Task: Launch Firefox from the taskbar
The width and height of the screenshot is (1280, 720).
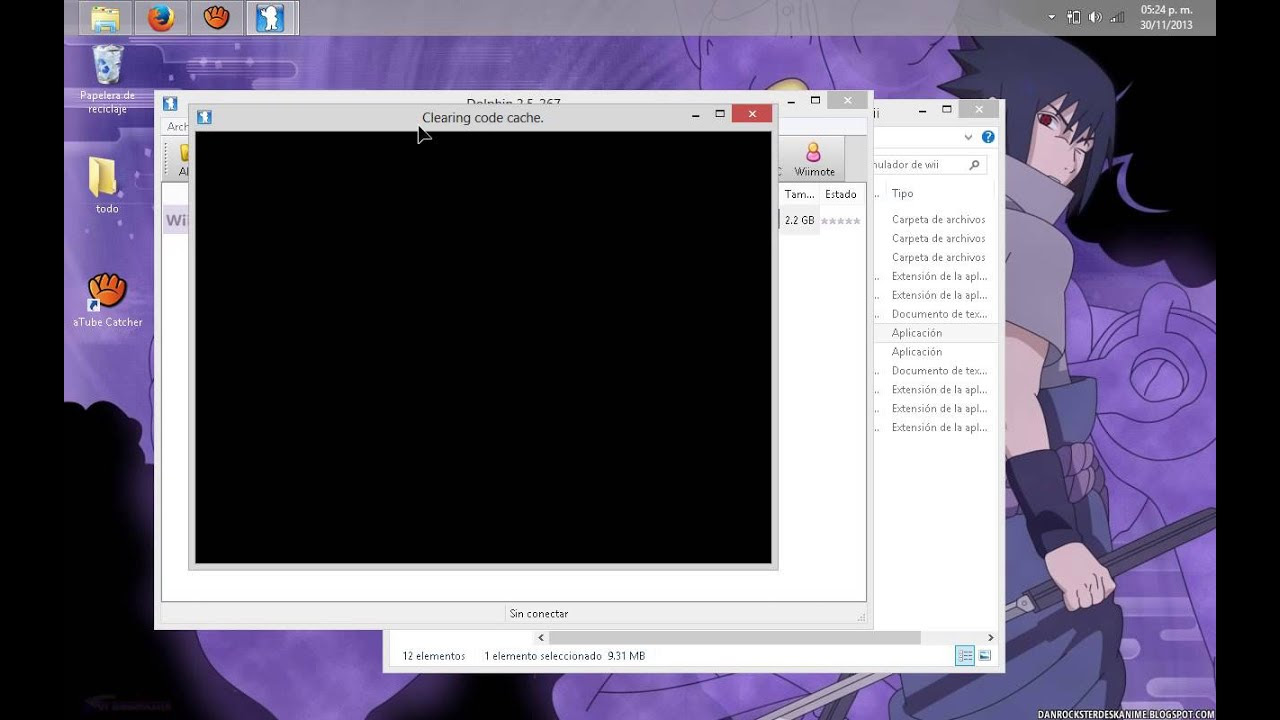Action: [x=160, y=18]
